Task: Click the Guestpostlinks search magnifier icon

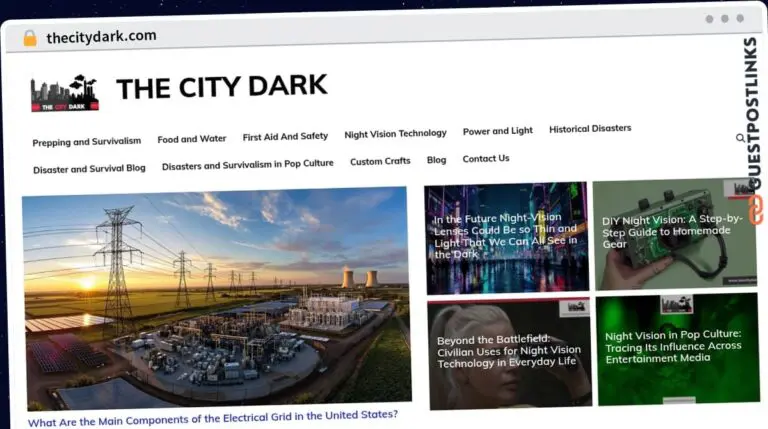Action: (x=741, y=138)
